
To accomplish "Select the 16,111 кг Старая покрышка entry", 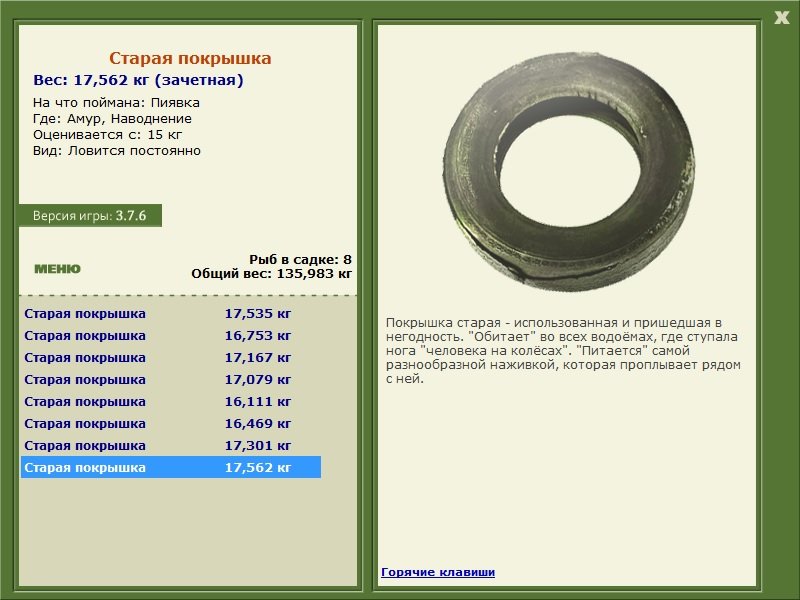I will (170, 401).
